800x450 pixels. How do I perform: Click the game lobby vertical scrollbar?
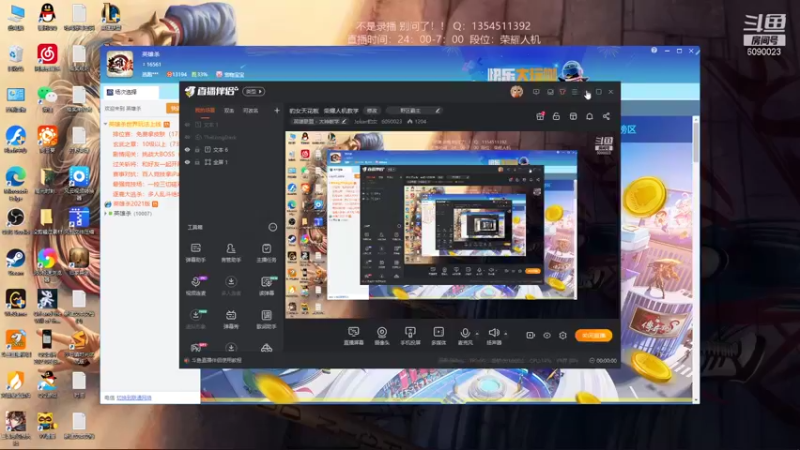pyautogui.click(x=696, y=260)
